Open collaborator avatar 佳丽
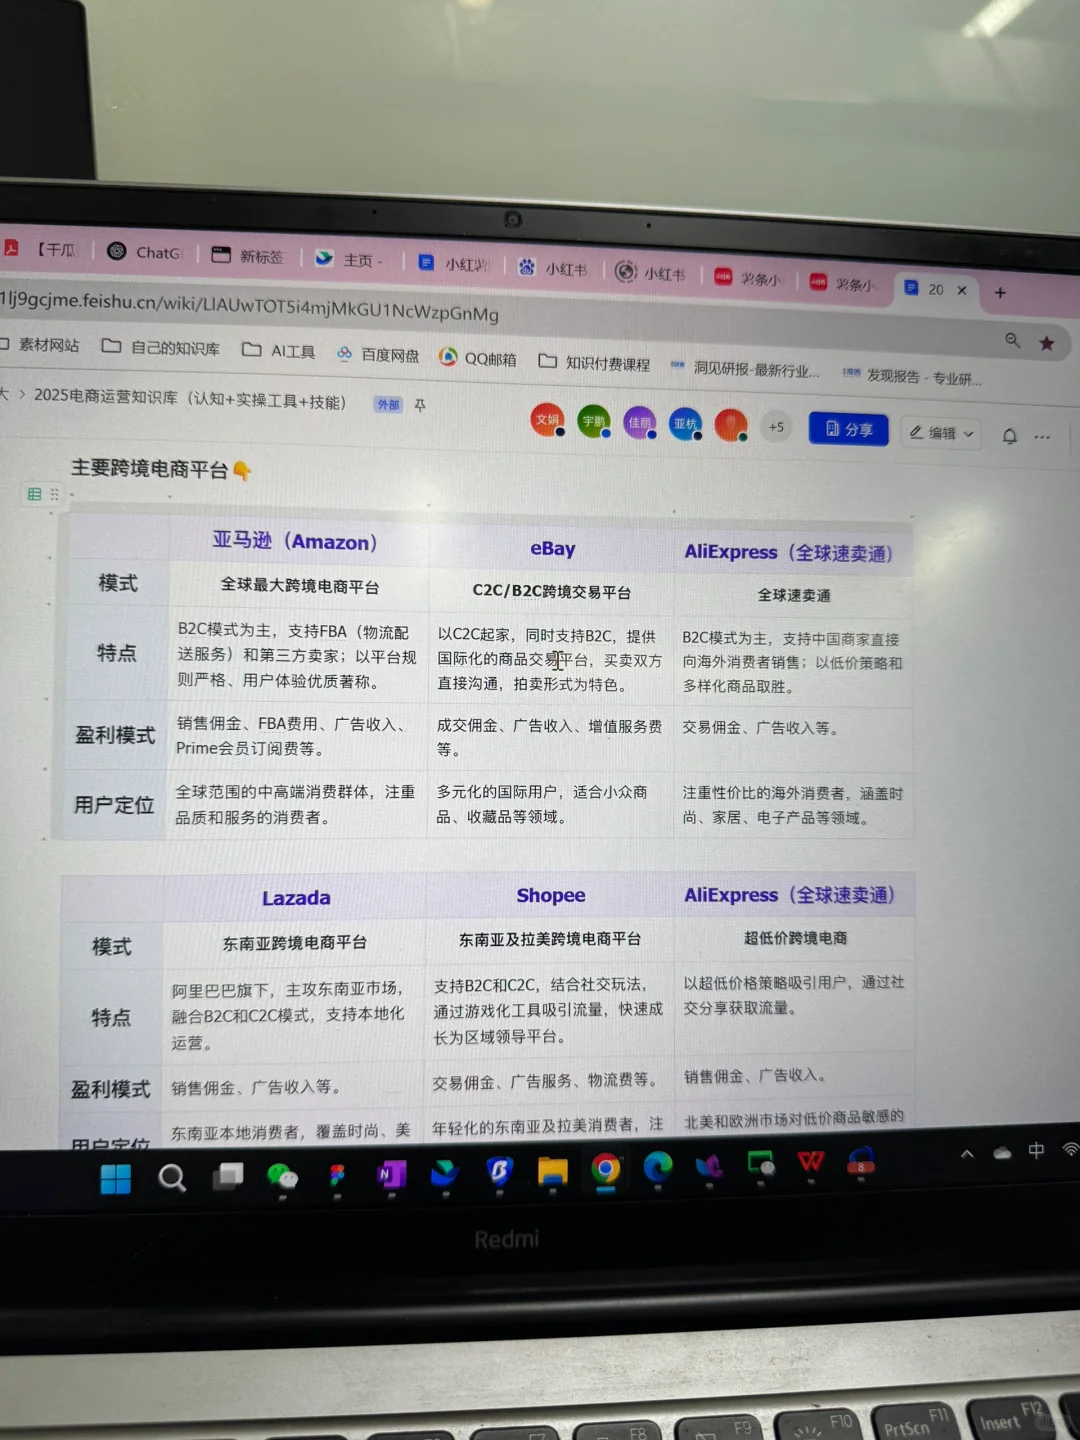The width and height of the screenshot is (1080, 1440). [640, 423]
